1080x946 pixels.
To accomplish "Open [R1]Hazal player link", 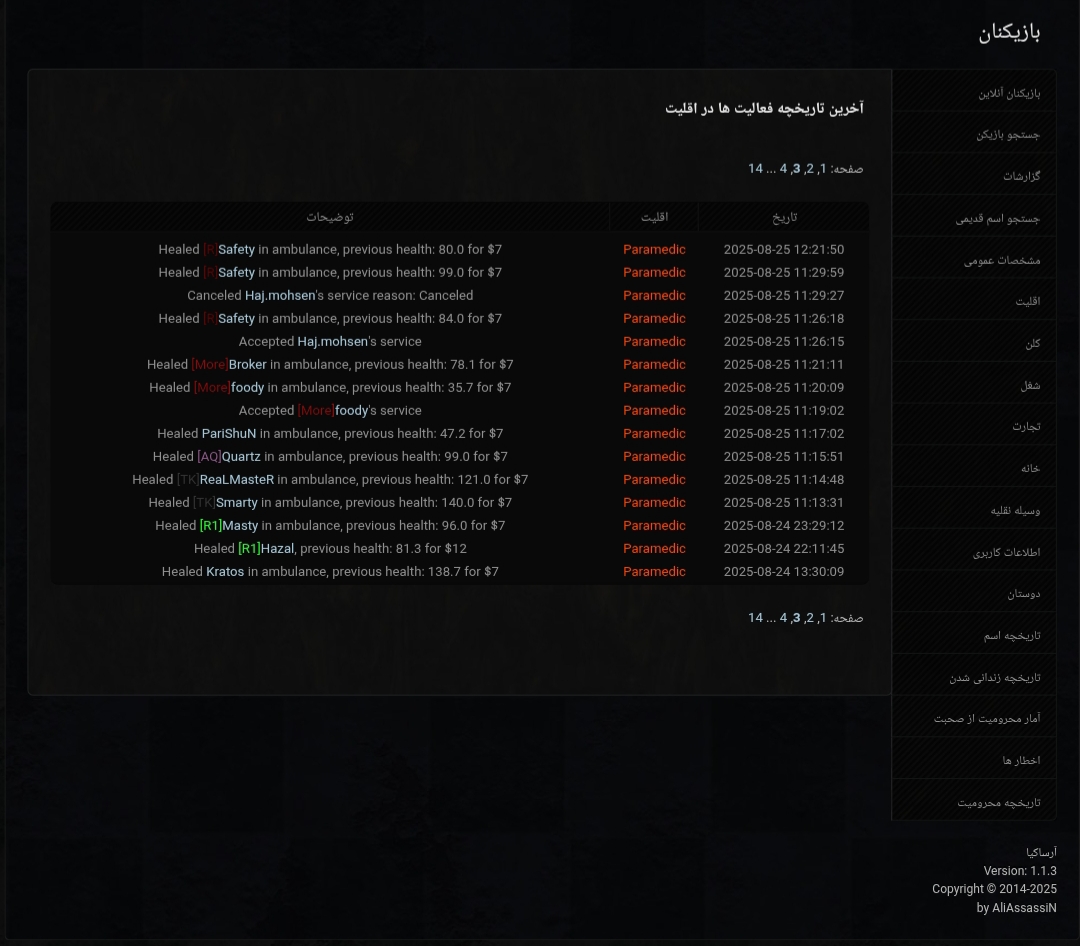I will 266,549.
